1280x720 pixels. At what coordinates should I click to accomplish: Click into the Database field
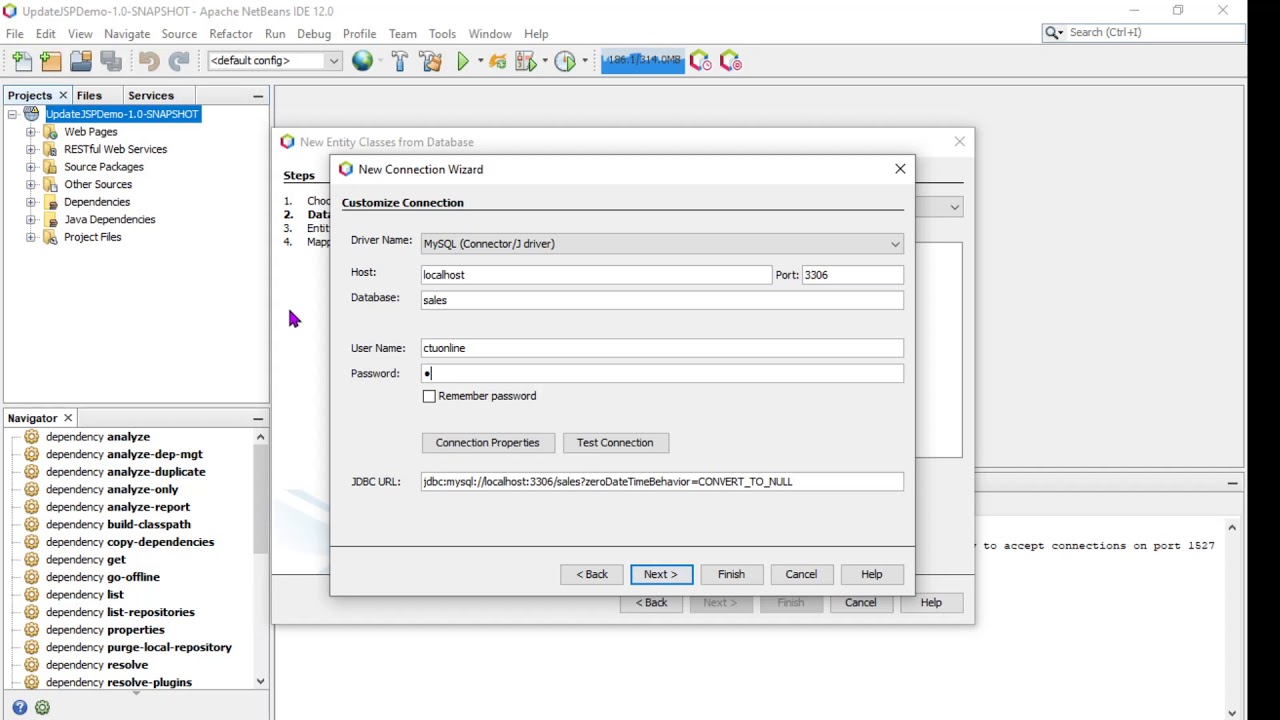(662, 300)
